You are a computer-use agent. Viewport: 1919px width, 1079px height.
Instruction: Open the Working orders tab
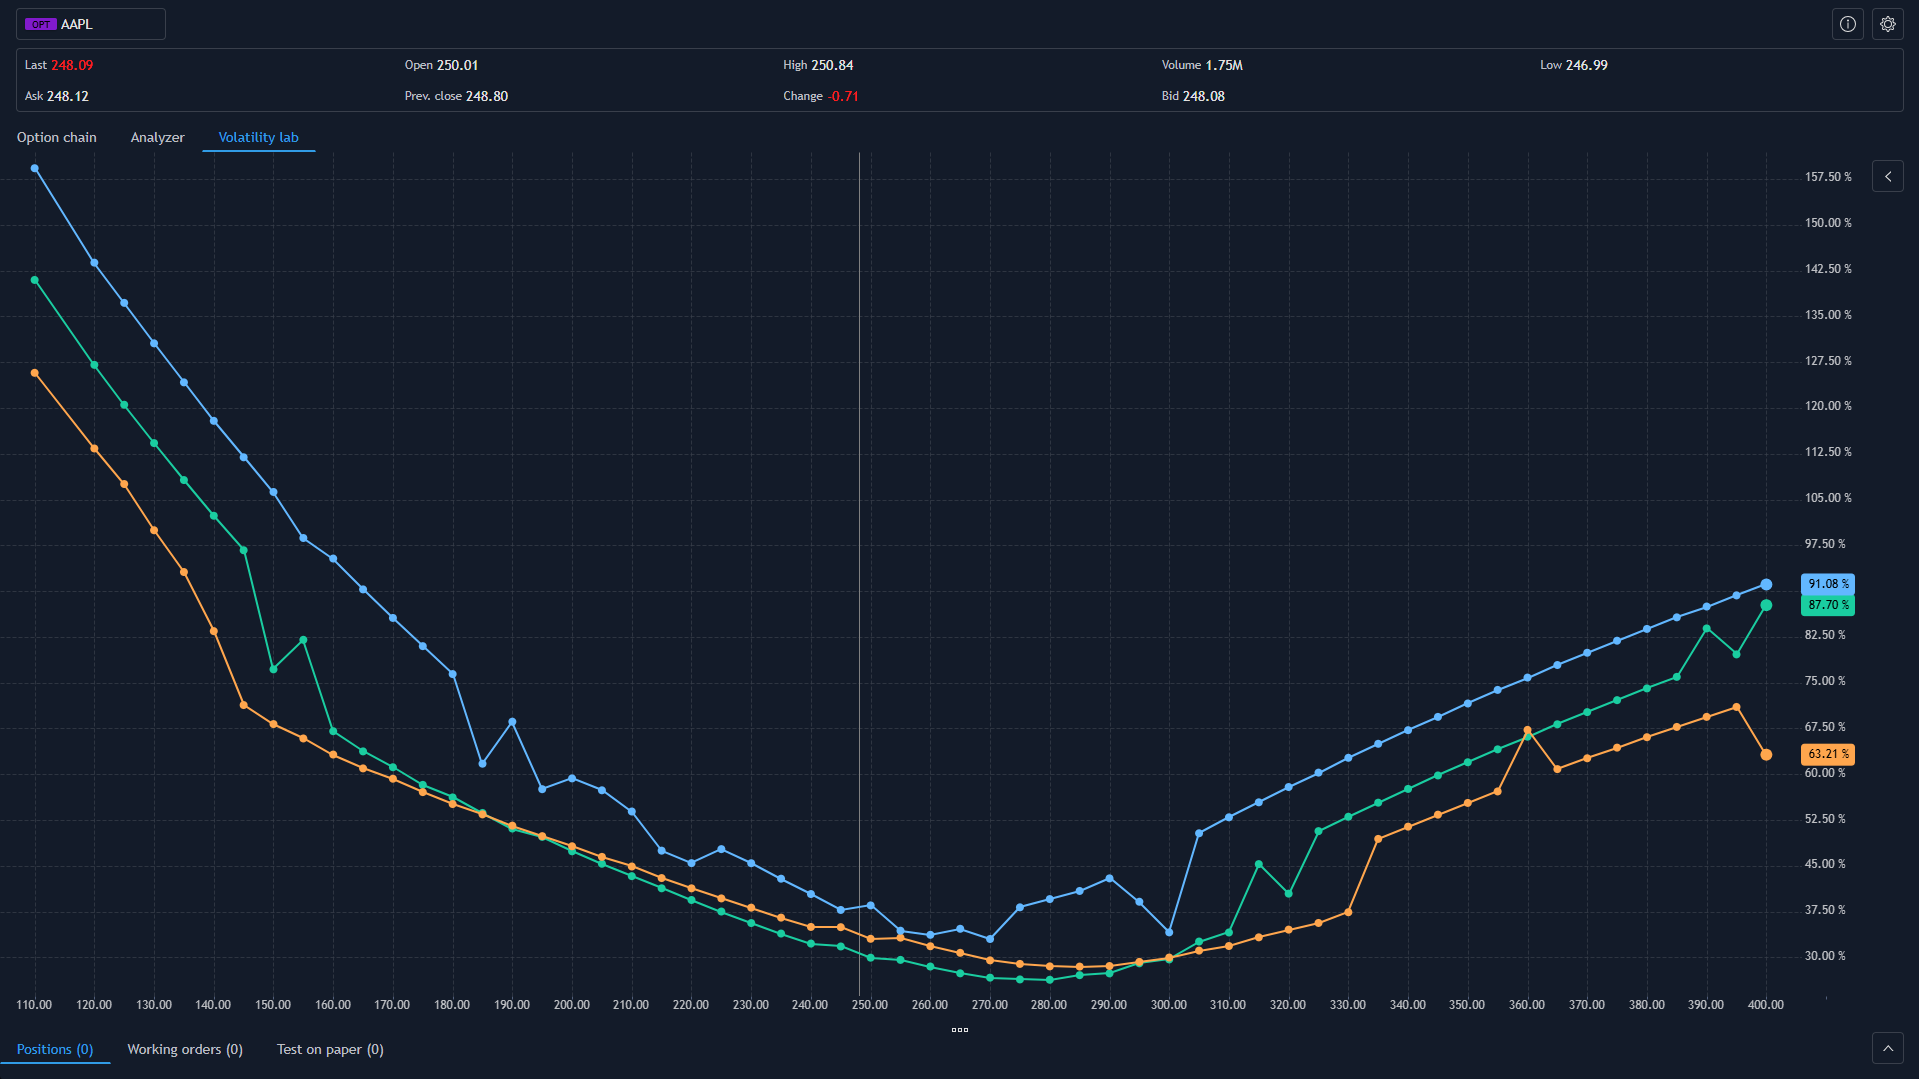click(184, 1049)
